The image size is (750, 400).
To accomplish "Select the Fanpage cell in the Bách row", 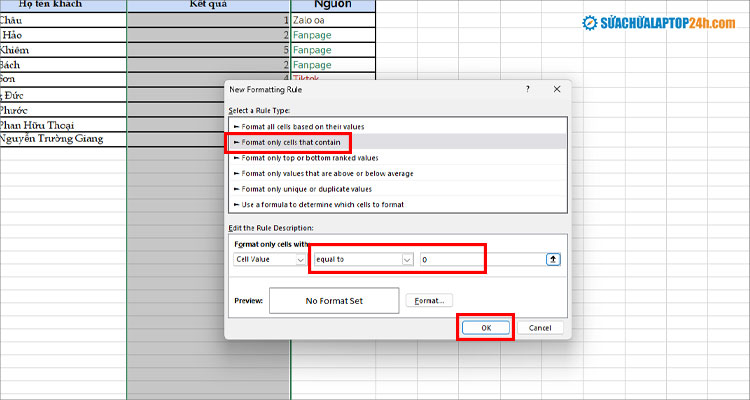I will [333, 65].
